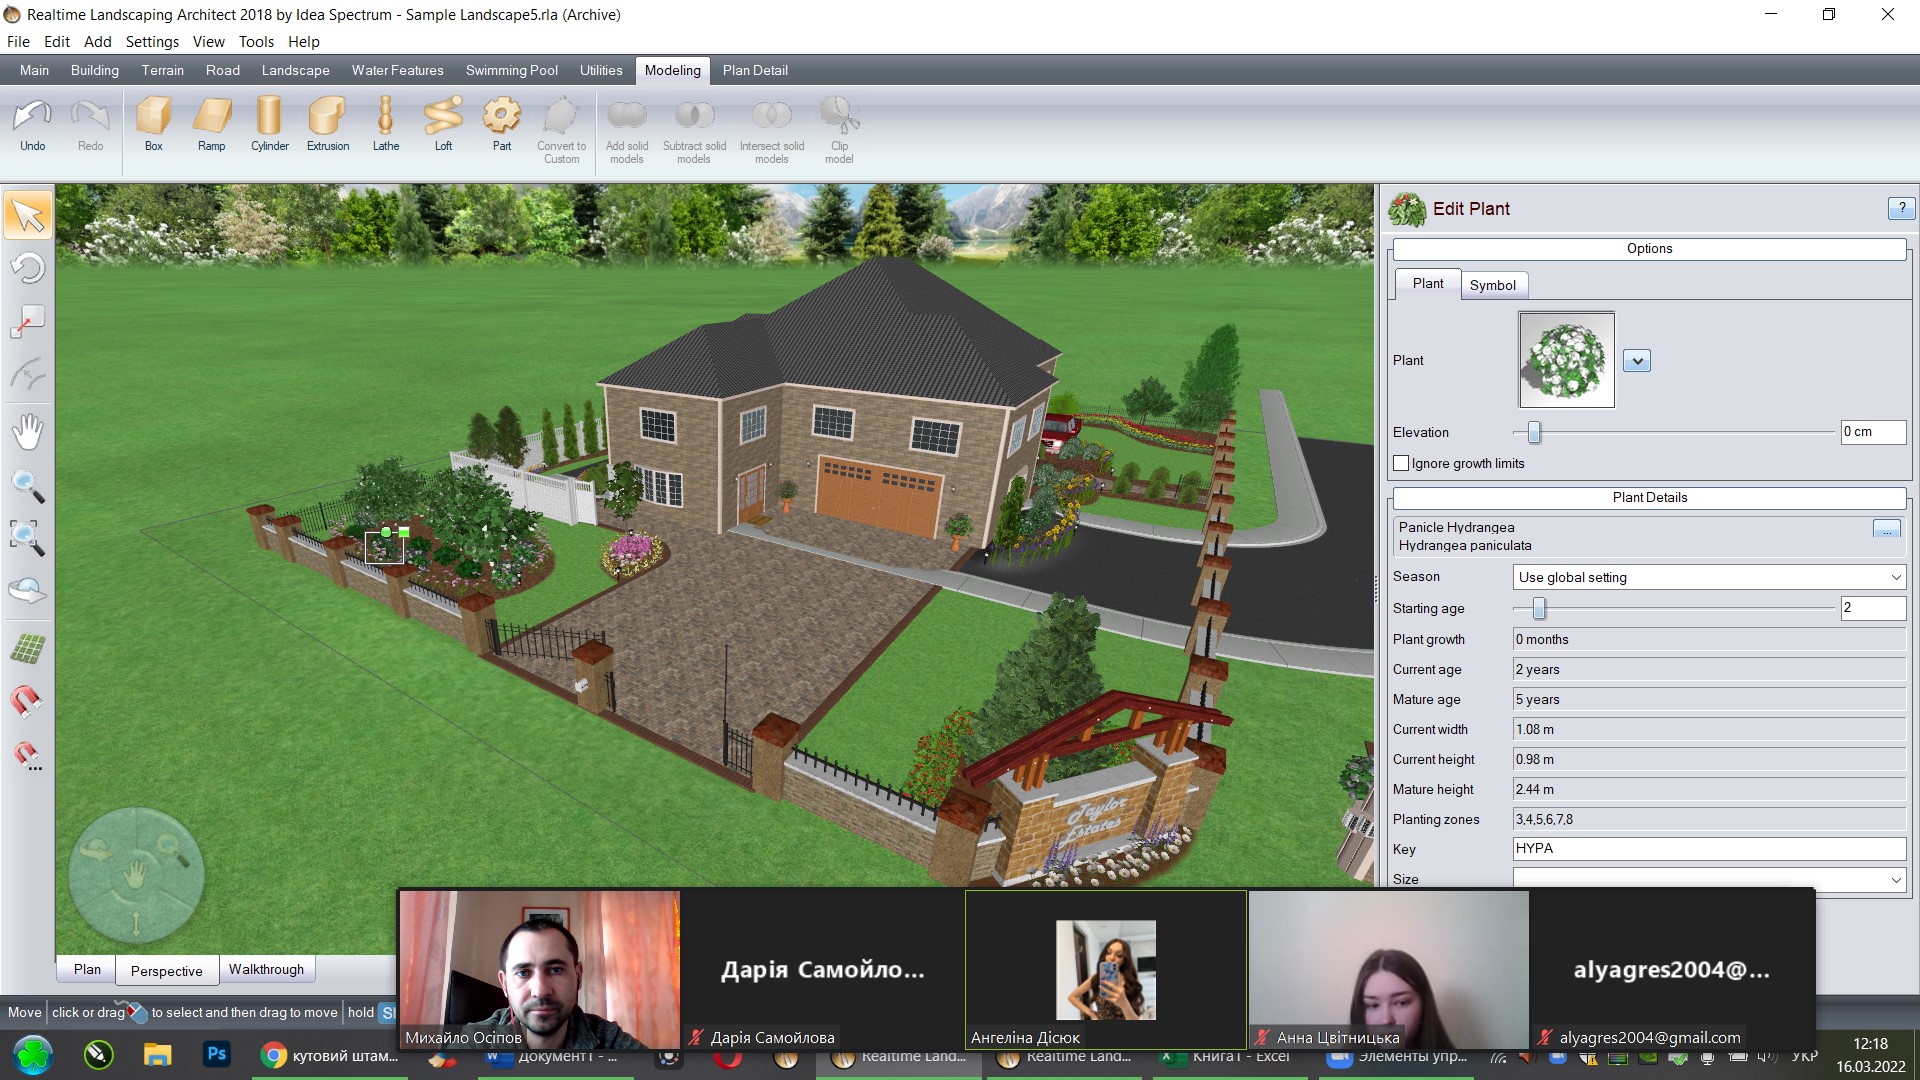This screenshot has width=1920, height=1080.
Task: Click the Windows Start button
Action: tap(33, 1055)
